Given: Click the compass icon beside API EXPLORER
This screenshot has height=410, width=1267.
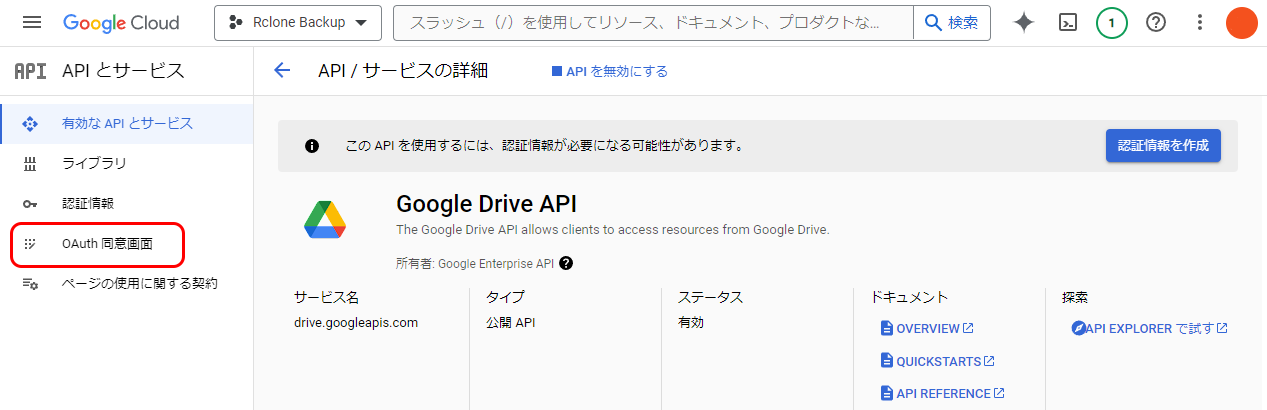Looking at the screenshot, I should click(x=1078, y=328).
